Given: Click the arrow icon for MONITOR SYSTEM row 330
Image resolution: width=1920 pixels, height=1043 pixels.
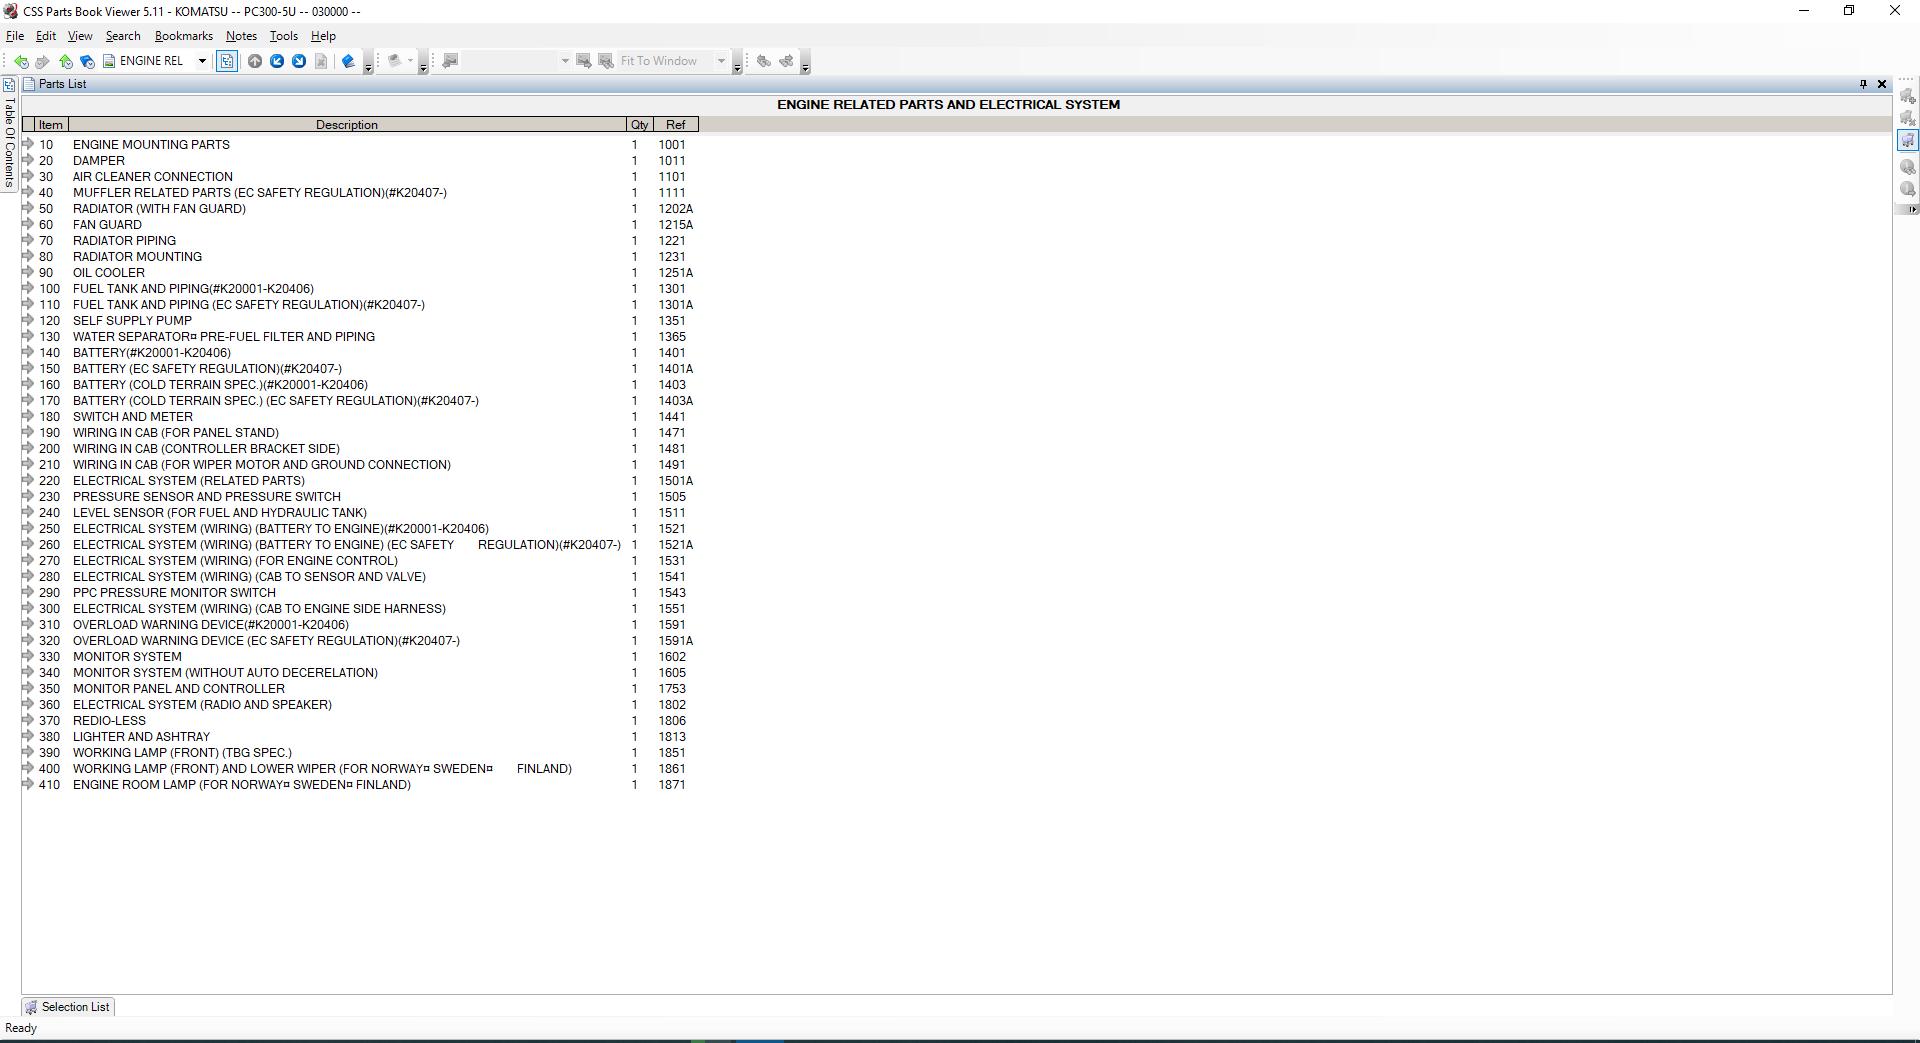Looking at the screenshot, I should pyautogui.click(x=28, y=656).
